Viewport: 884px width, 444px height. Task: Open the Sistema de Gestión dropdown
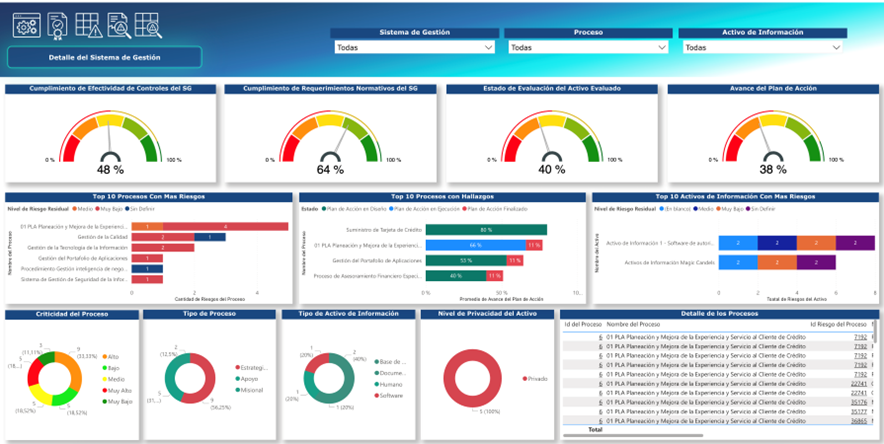point(415,47)
